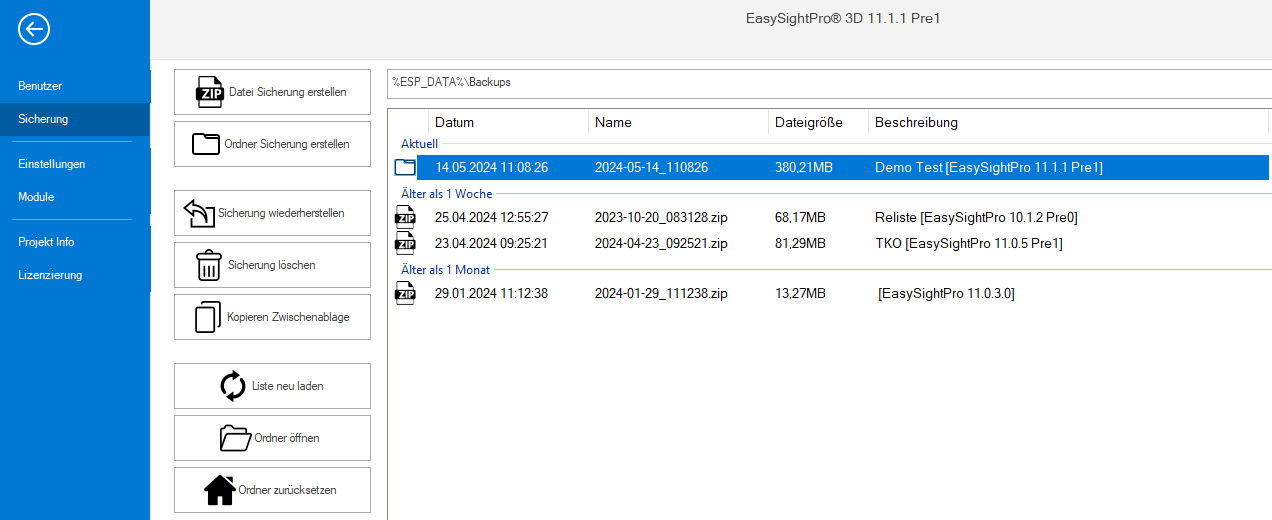Select Einstellungen in the sidebar
Viewport: 1272px width, 520px height.
pyautogui.click(x=52, y=164)
